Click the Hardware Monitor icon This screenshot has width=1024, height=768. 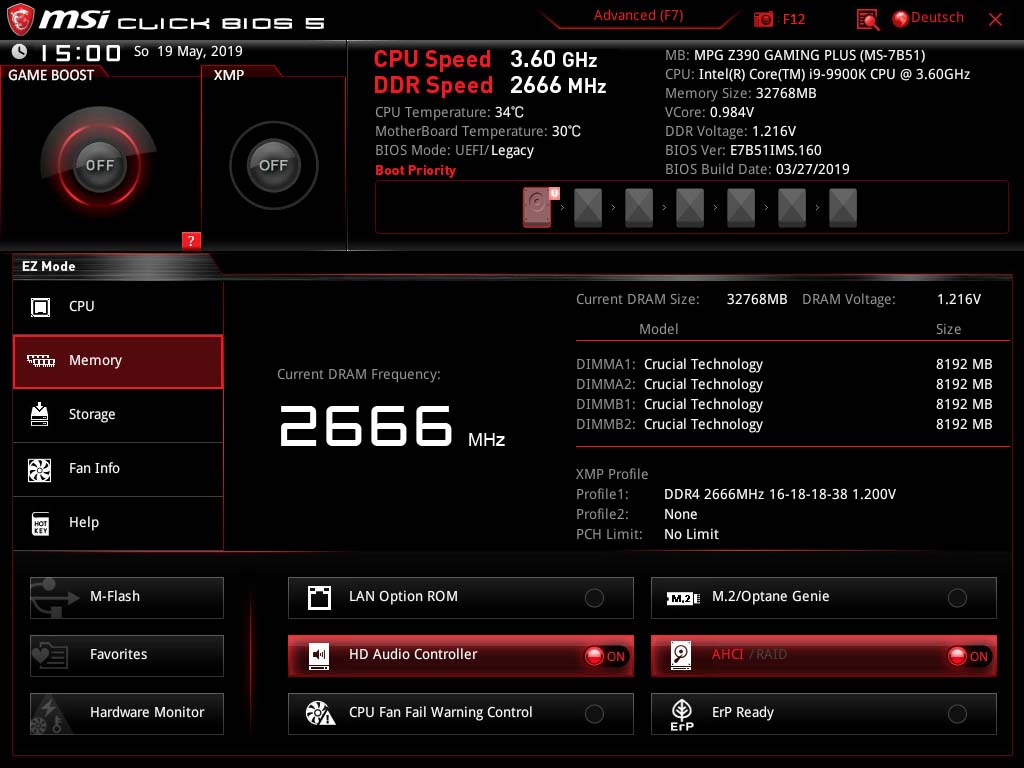pyautogui.click(x=50, y=714)
